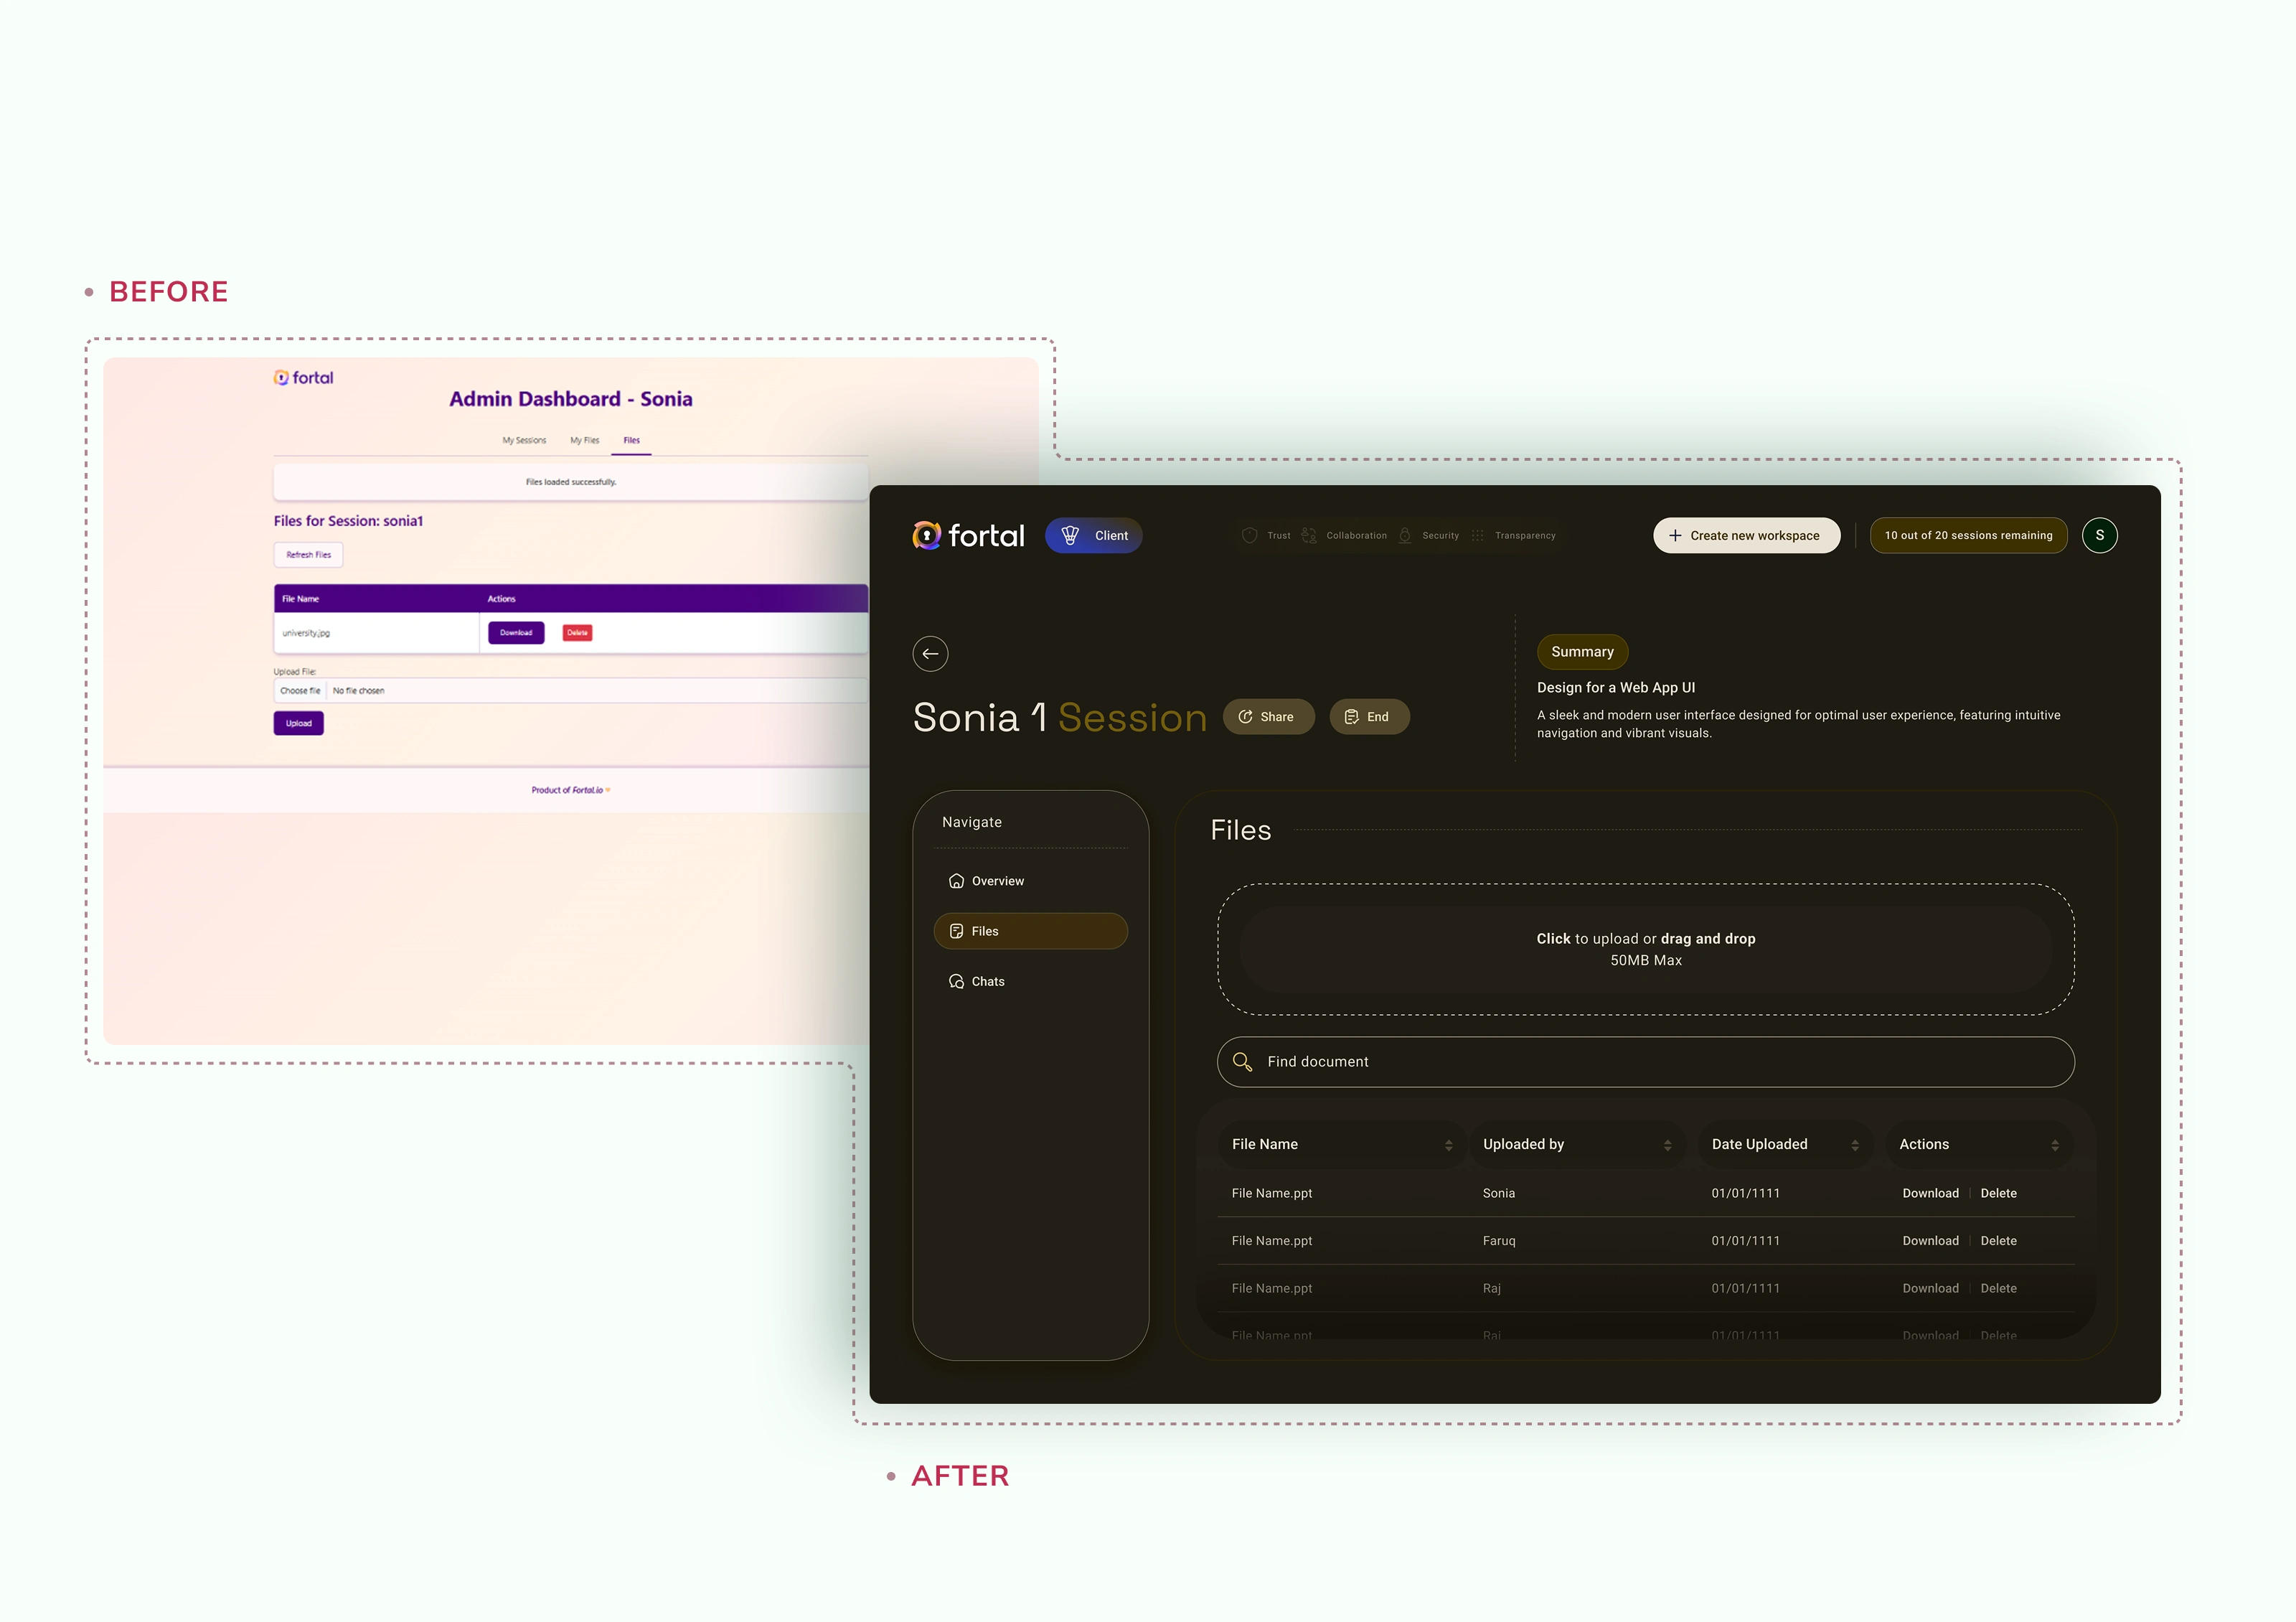Click the search magnifier icon
The height and width of the screenshot is (1622, 2296).
pos(1242,1062)
